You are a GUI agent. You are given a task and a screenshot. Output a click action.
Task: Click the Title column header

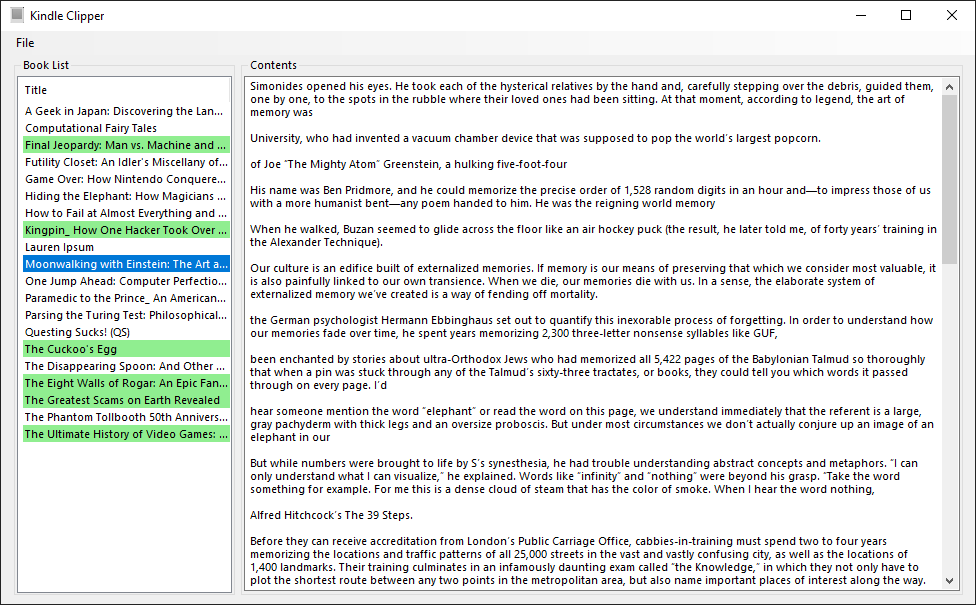[124, 90]
